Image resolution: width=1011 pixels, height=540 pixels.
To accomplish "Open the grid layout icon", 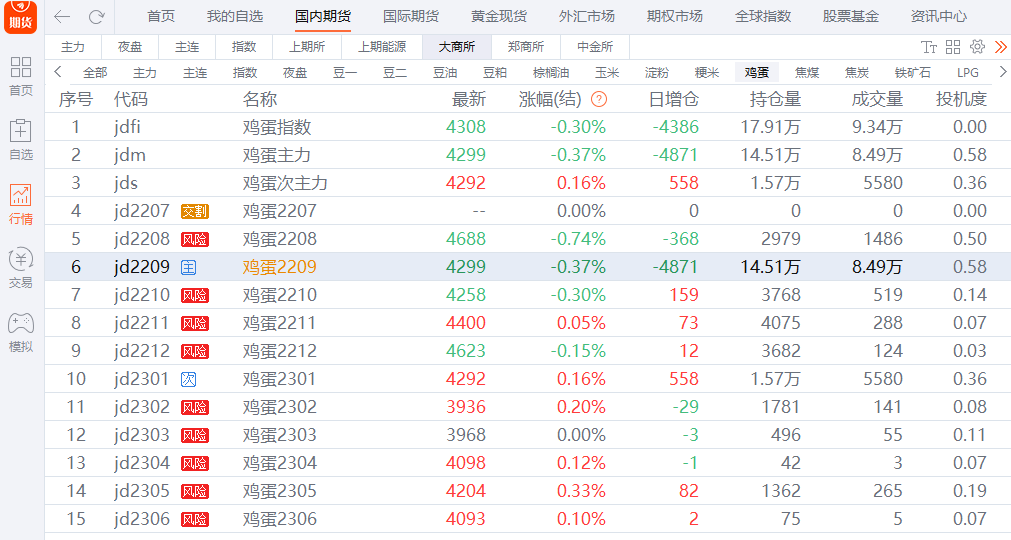I will coord(953,47).
